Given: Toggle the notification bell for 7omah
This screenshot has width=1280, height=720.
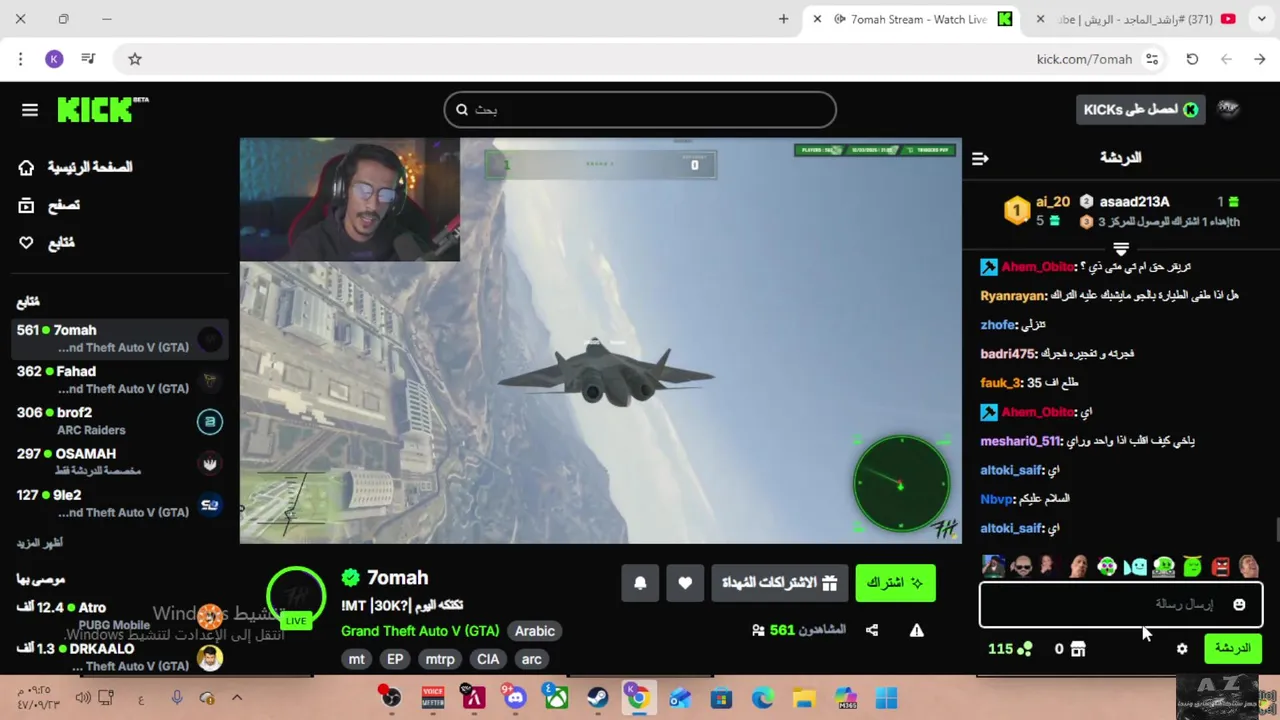Looking at the screenshot, I should pyautogui.click(x=640, y=583).
